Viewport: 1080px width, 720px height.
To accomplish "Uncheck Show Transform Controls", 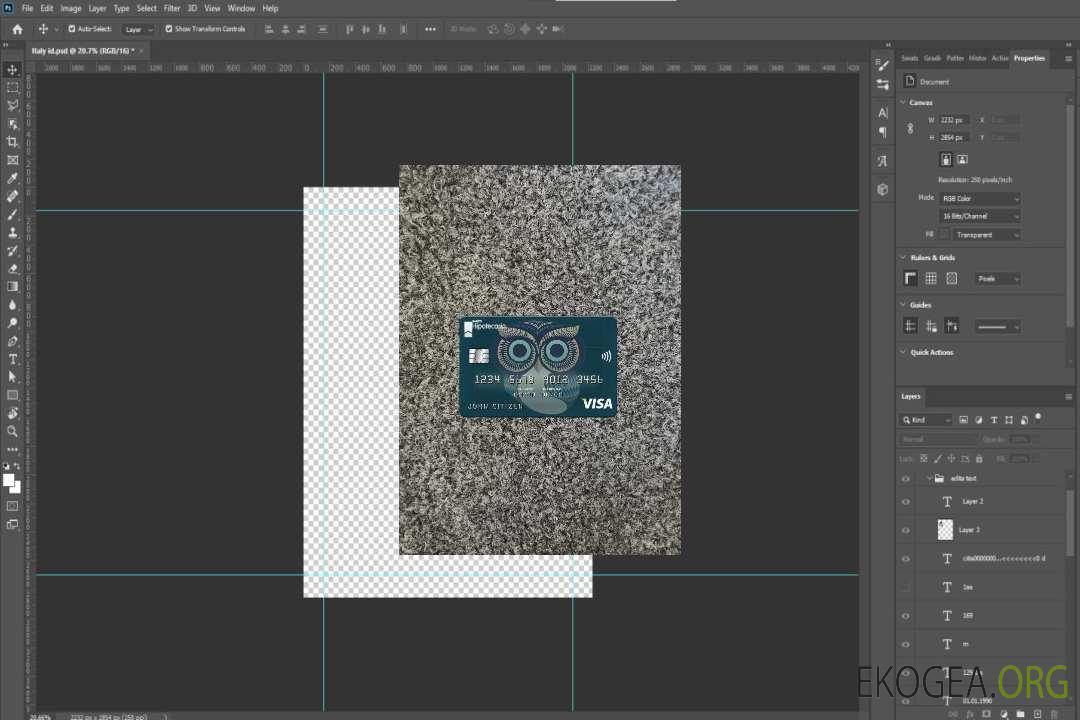I will tap(168, 29).
